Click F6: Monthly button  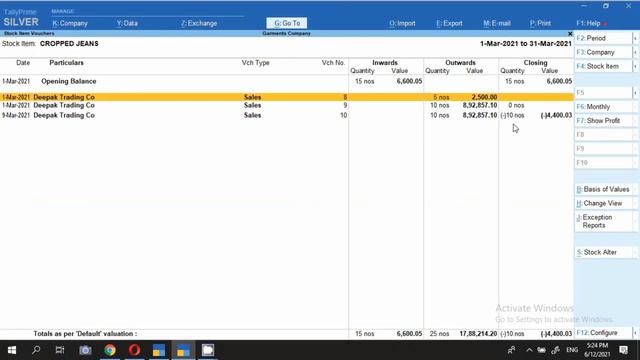click(603, 107)
